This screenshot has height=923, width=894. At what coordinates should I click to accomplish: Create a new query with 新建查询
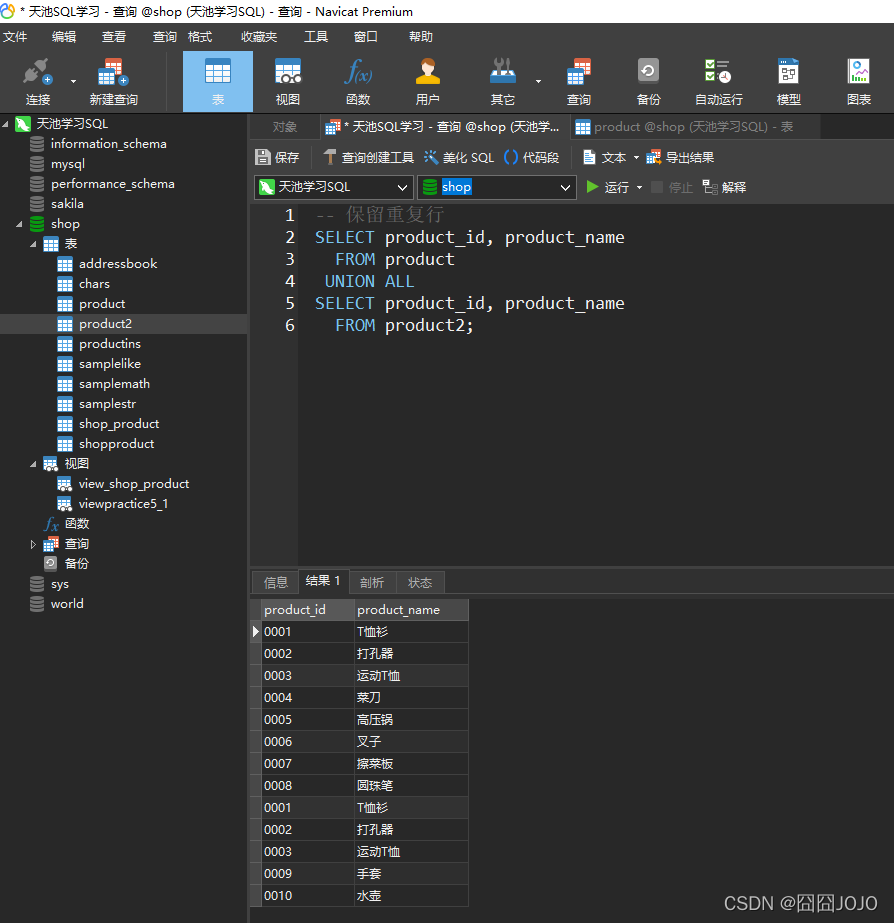coord(114,81)
